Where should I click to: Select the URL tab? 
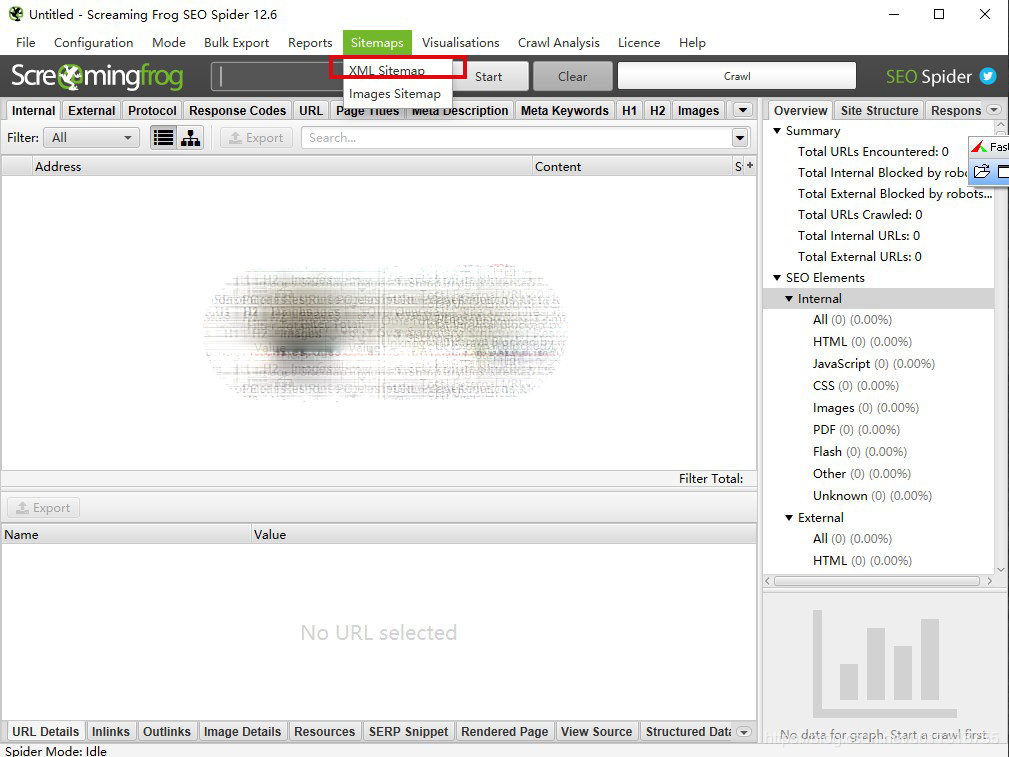pyautogui.click(x=311, y=111)
